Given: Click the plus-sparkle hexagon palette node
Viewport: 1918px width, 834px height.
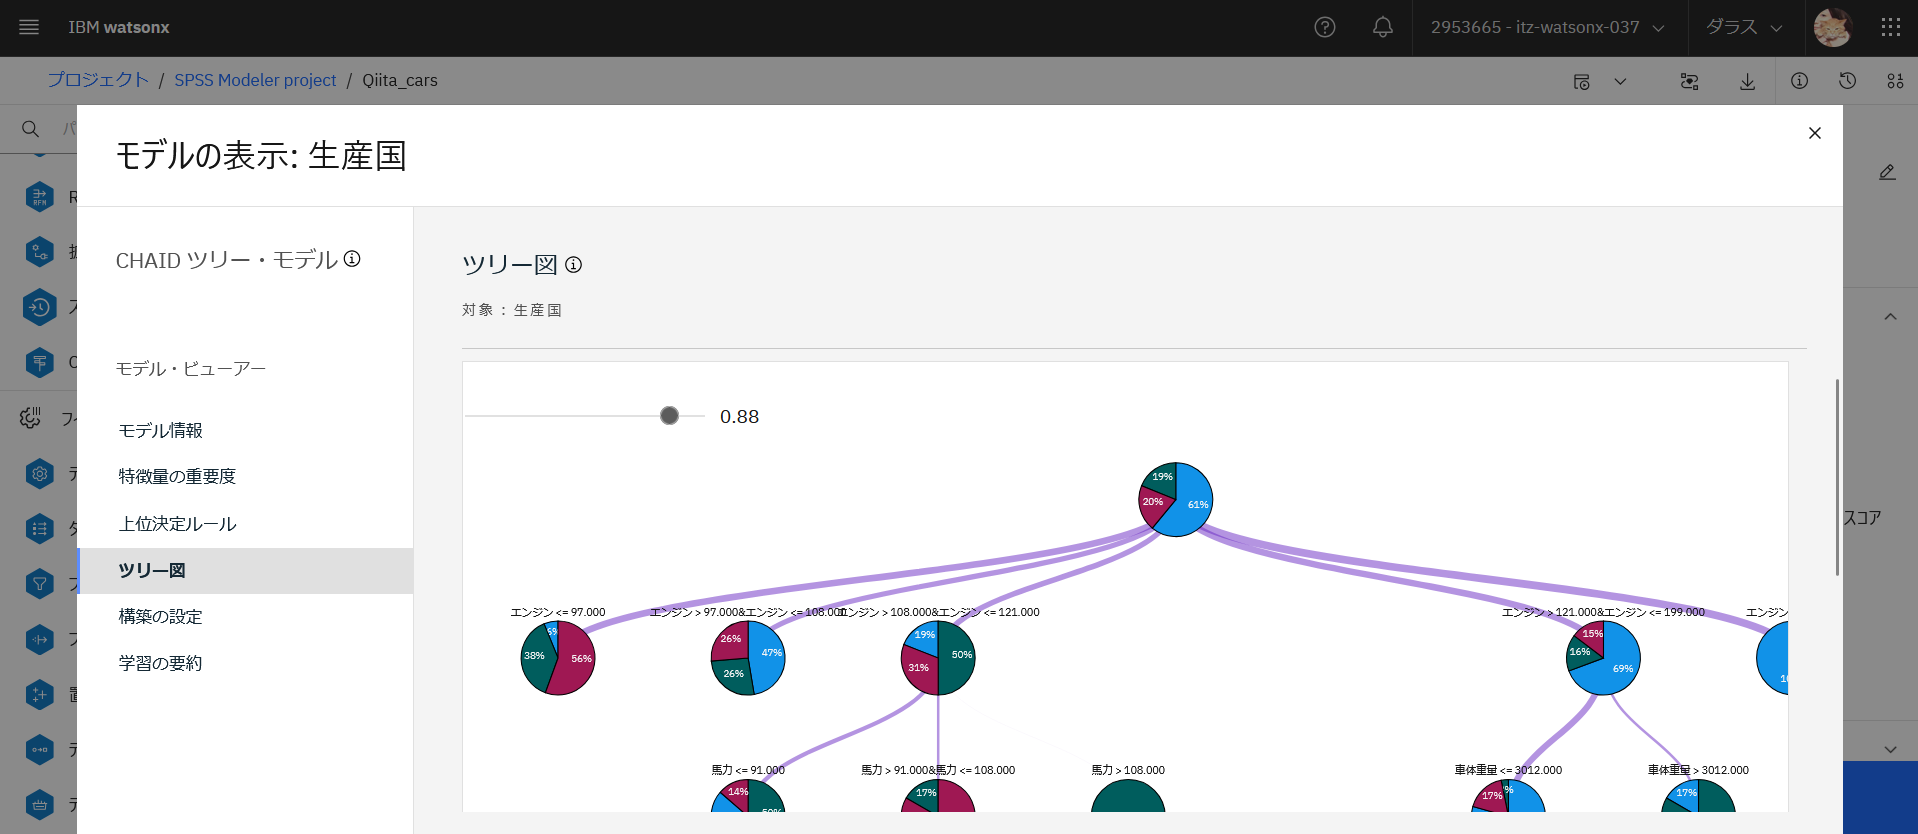Looking at the screenshot, I should [x=40, y=694].
